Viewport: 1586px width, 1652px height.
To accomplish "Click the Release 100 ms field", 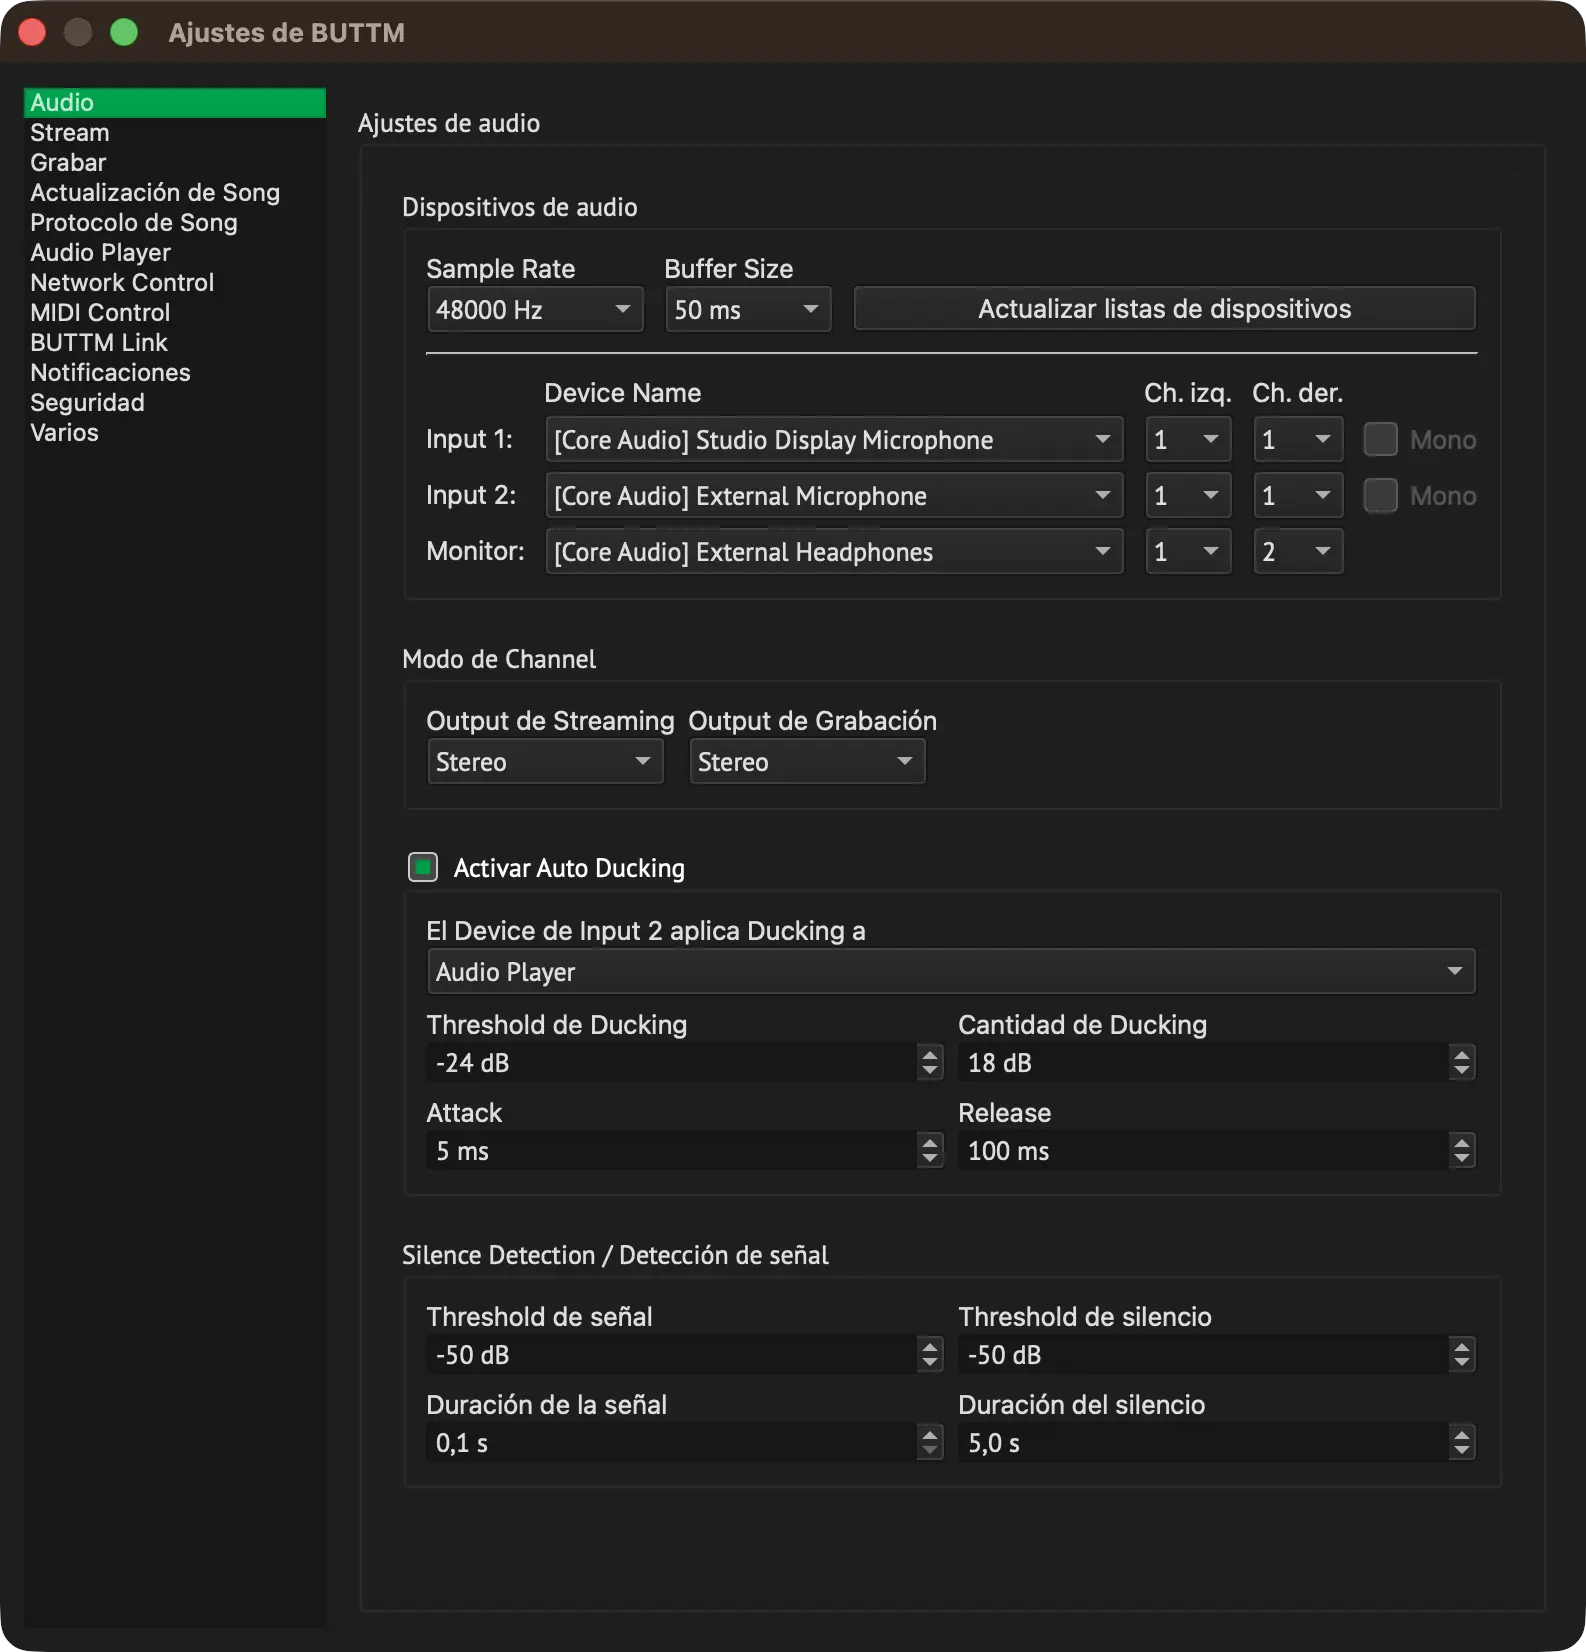I will pyautogui.click(x=1204, y=1150).
